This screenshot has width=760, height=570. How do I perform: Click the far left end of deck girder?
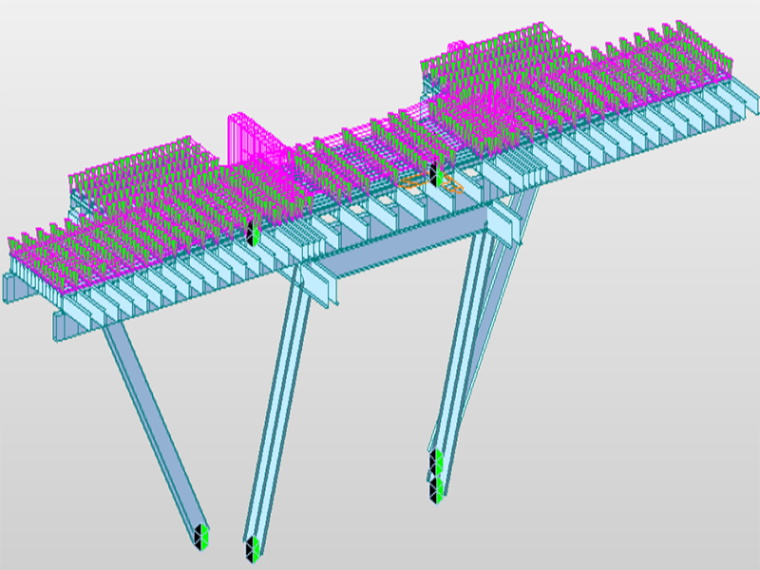point(12,285)
